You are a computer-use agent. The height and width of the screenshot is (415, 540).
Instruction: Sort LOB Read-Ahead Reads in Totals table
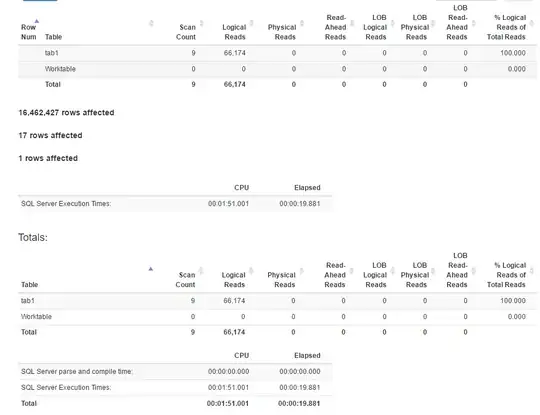(474, 271)
